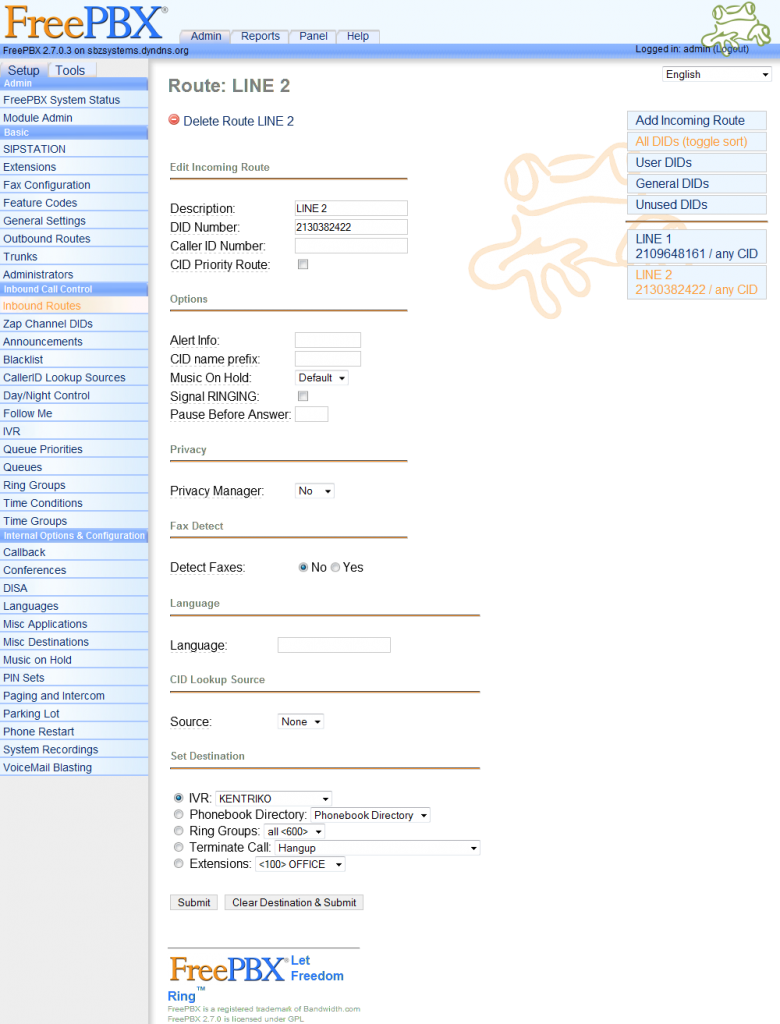Screen dimensions: 780x1024
Task: Switch to the Reports tab
Action: tap(260, 36)
